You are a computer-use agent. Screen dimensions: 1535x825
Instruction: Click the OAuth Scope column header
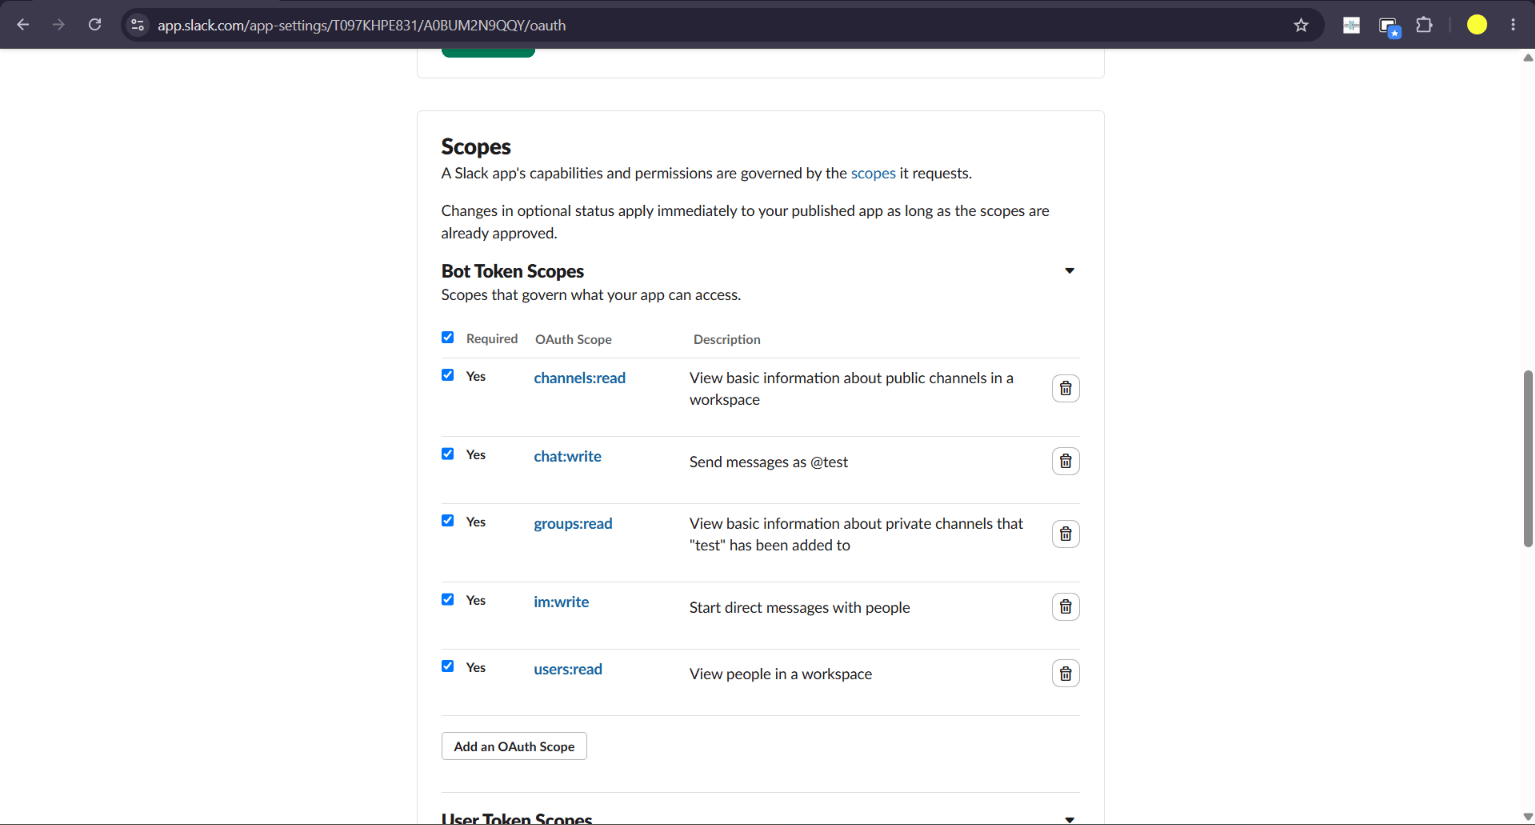tap(573, 339)
